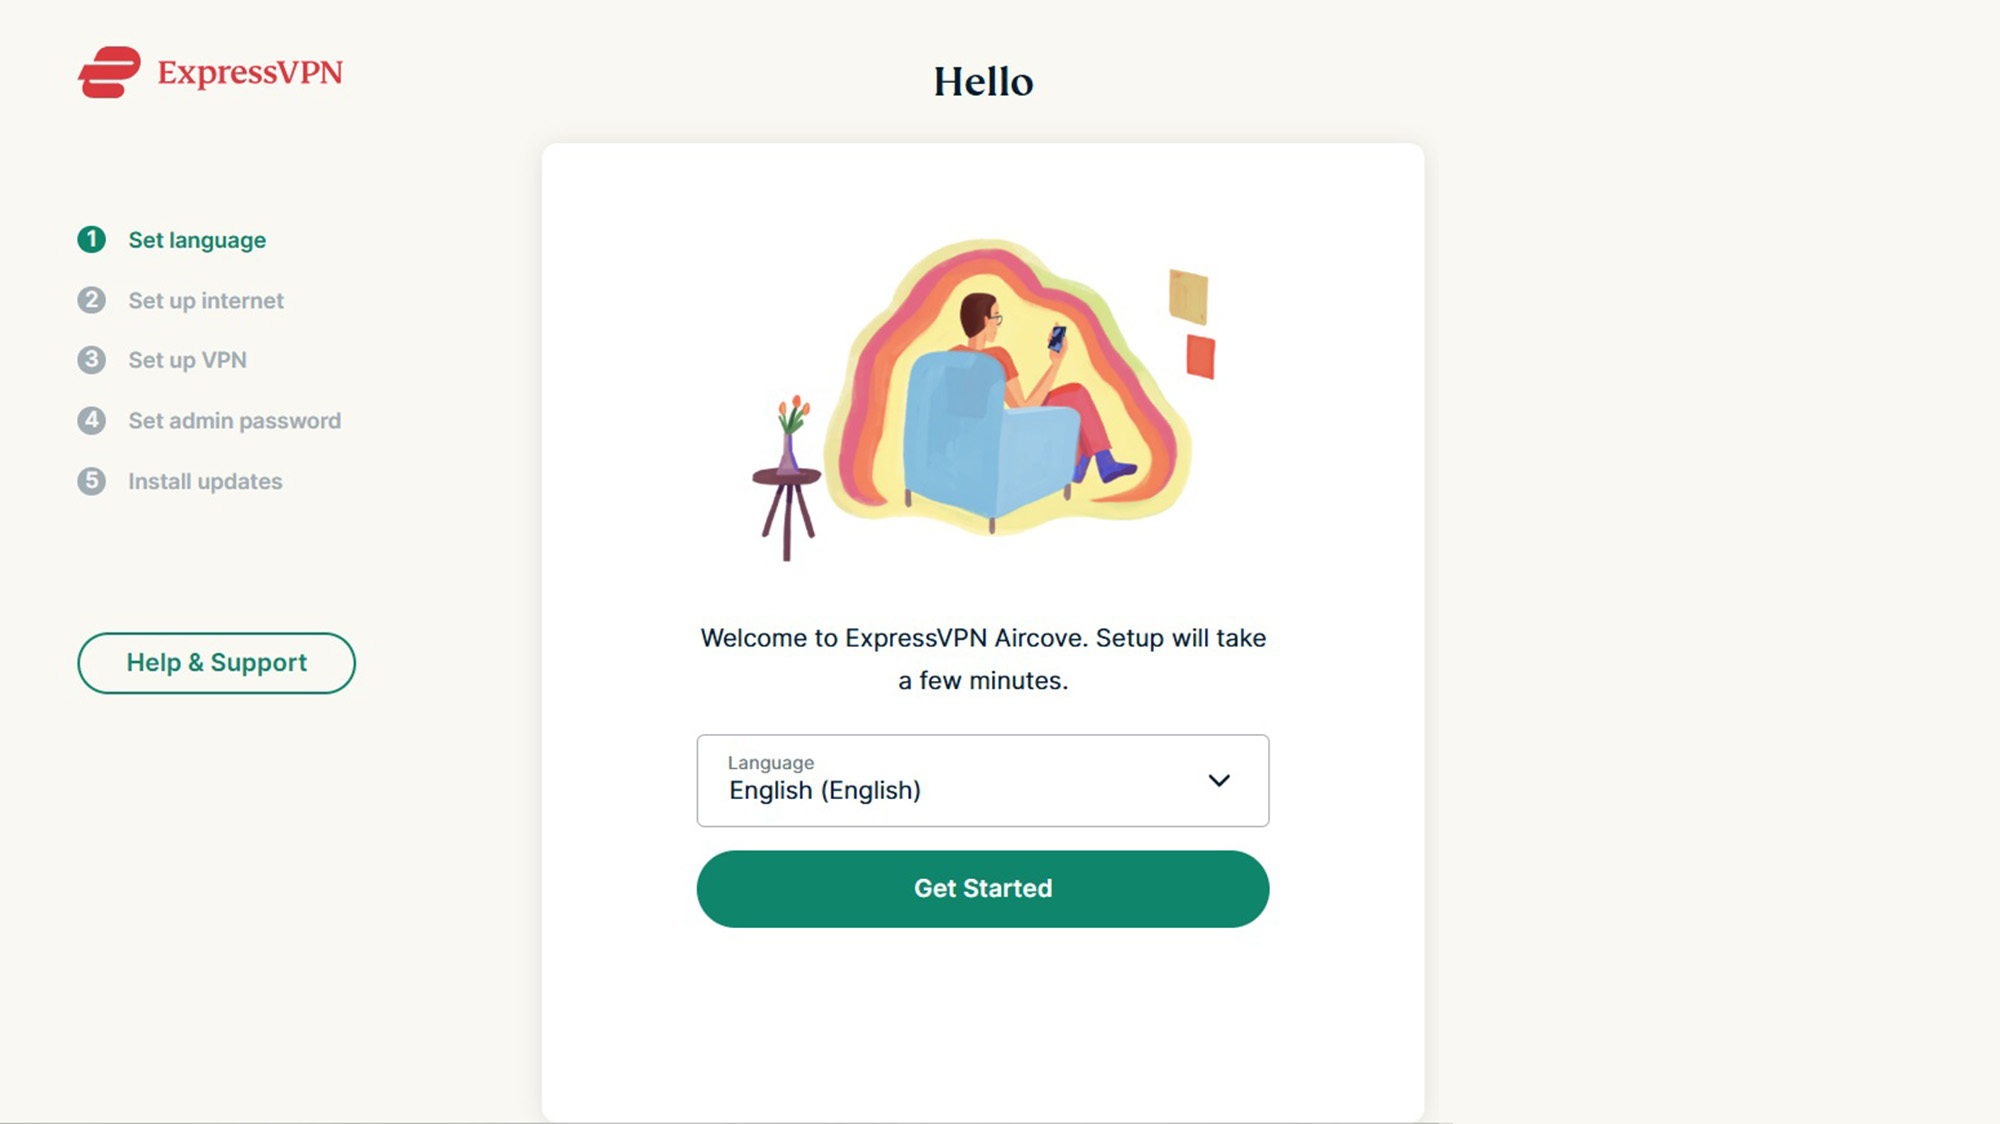Click the step 1 number circle

point(91,240)
